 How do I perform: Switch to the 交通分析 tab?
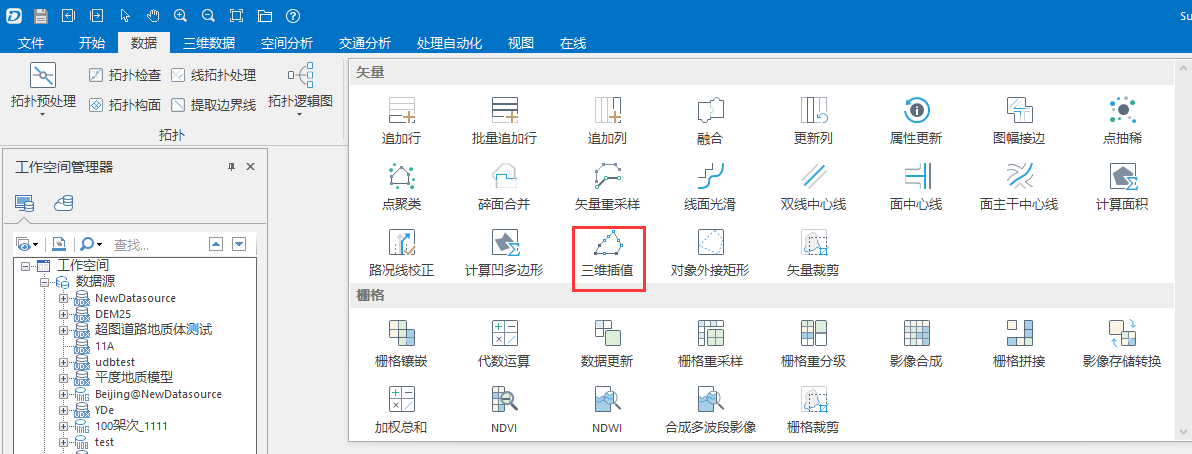pos(364,43)
